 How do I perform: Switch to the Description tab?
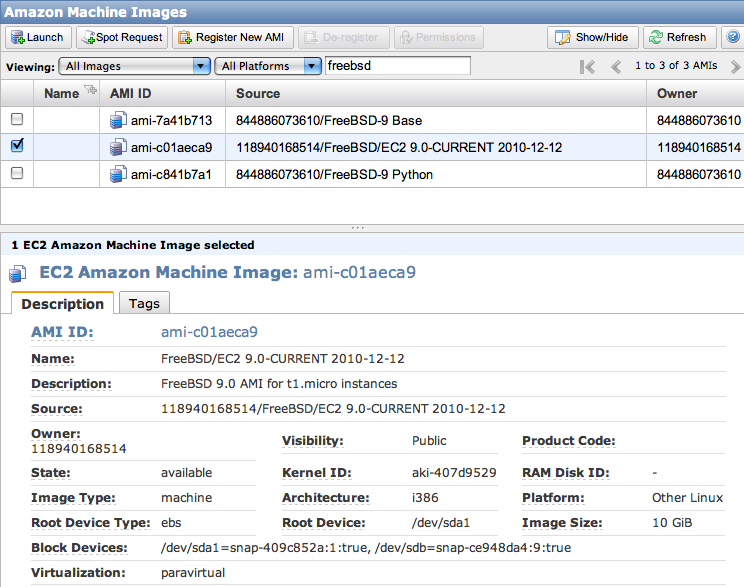(x=62, y=303)
